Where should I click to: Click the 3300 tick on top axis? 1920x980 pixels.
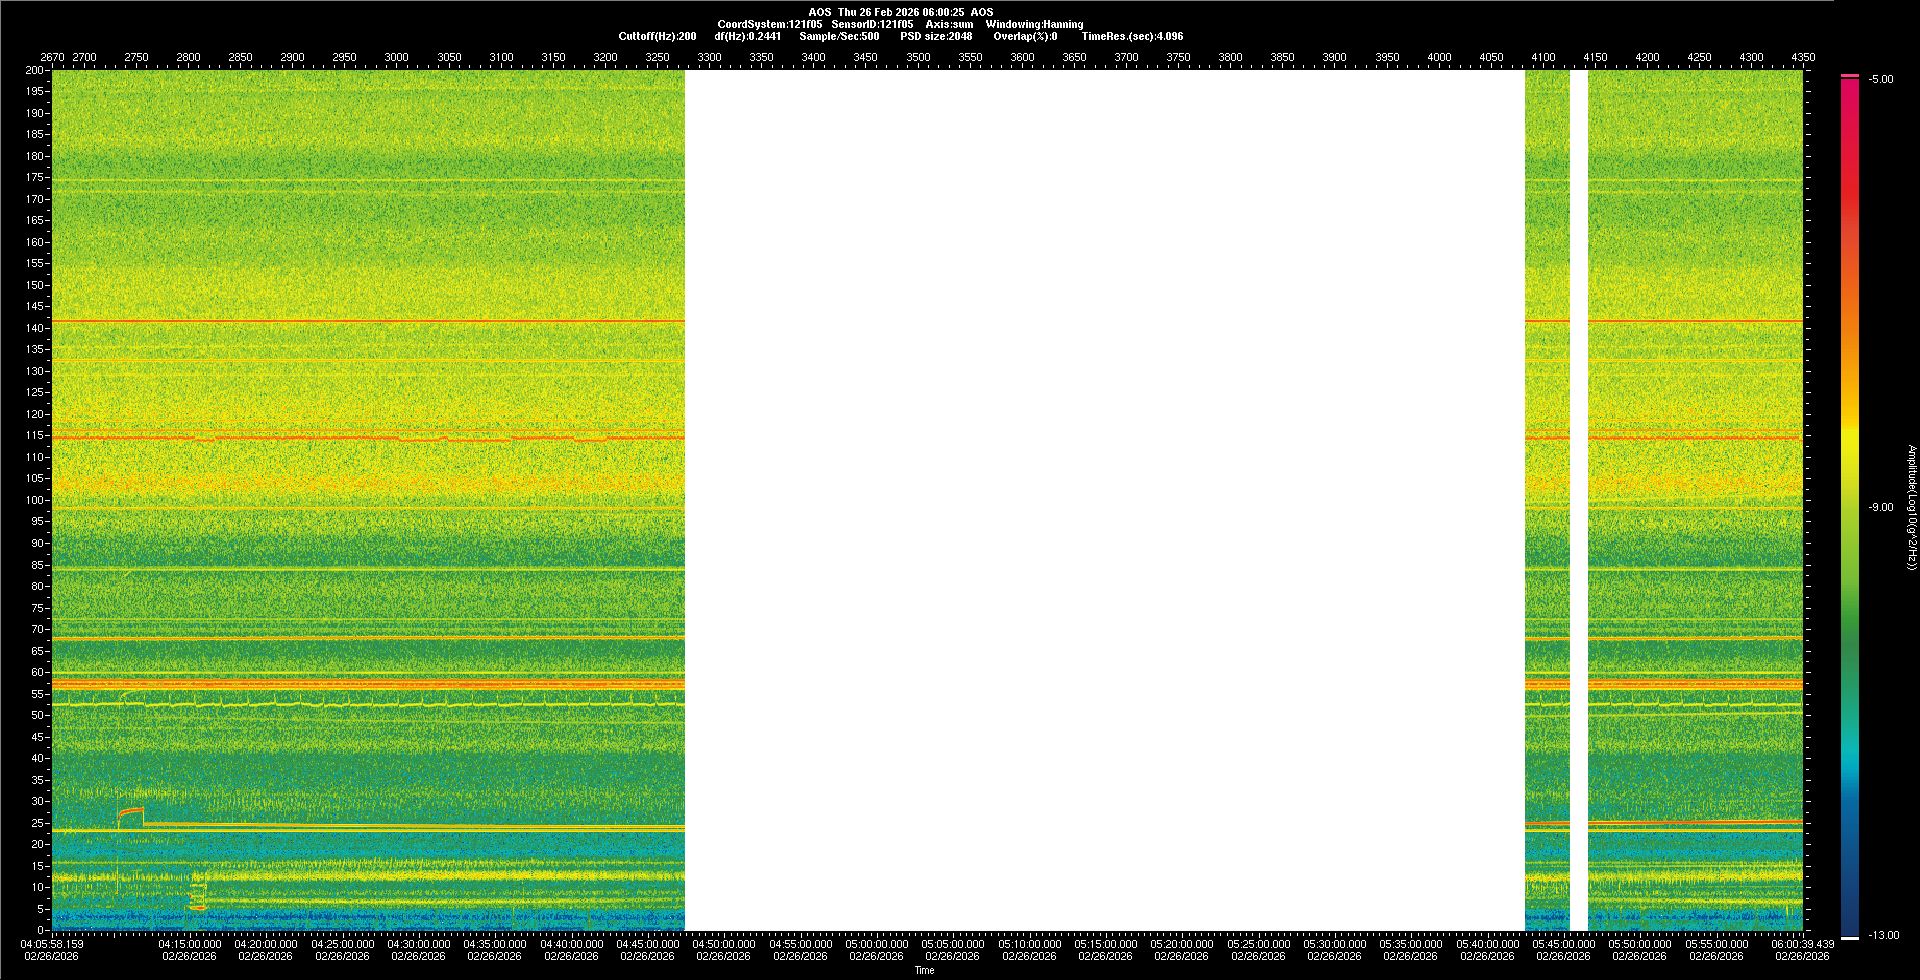click(709, 57)
